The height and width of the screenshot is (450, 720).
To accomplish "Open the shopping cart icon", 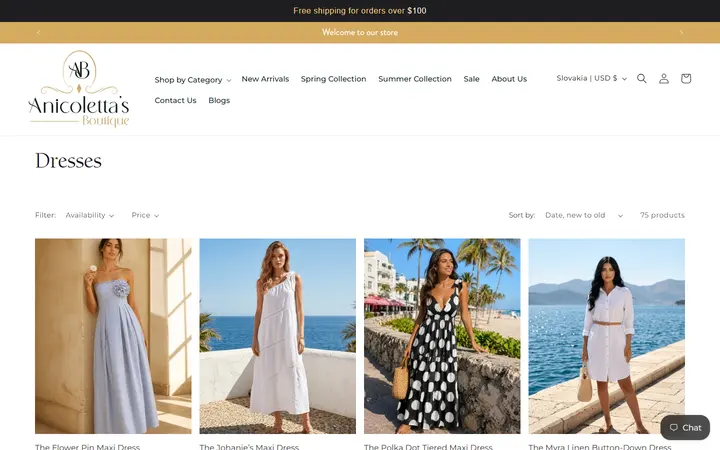I will 686,79.
